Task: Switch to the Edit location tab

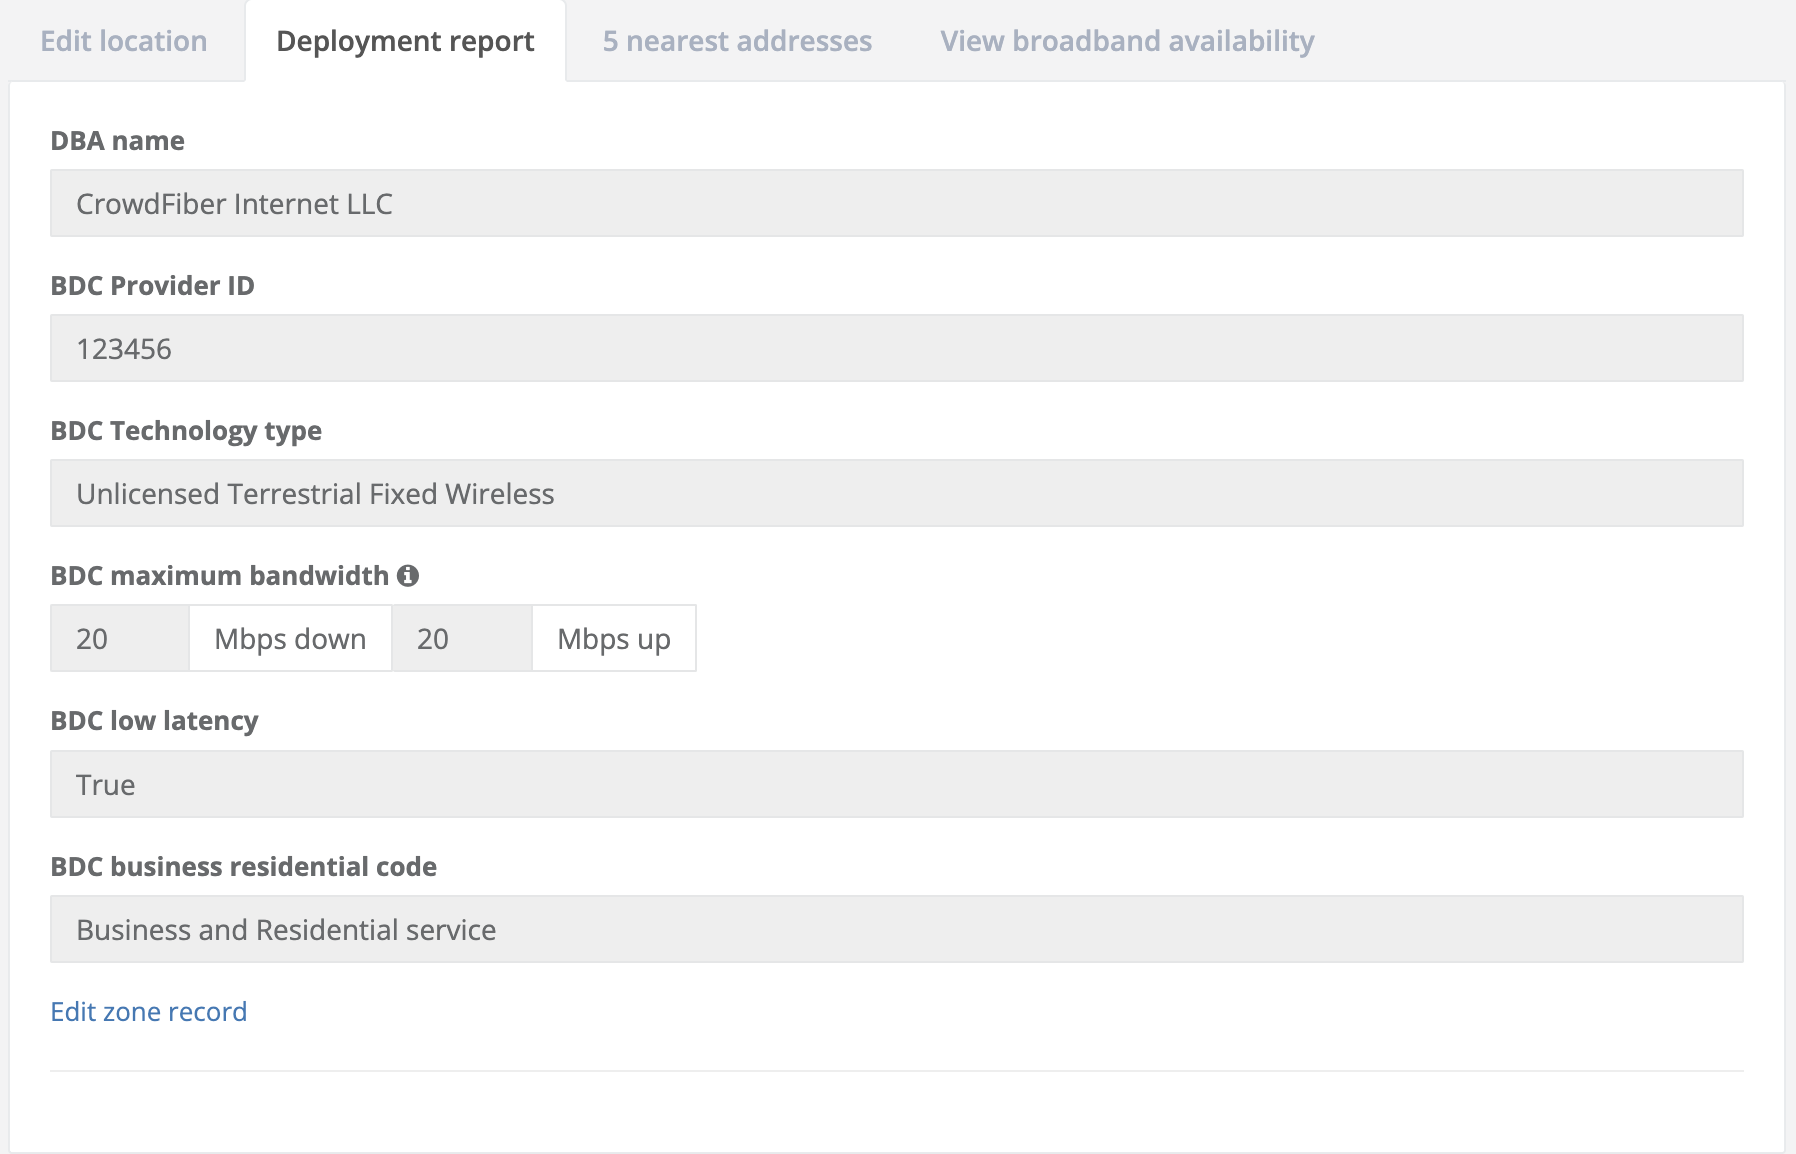Action: tap(122, 41)
